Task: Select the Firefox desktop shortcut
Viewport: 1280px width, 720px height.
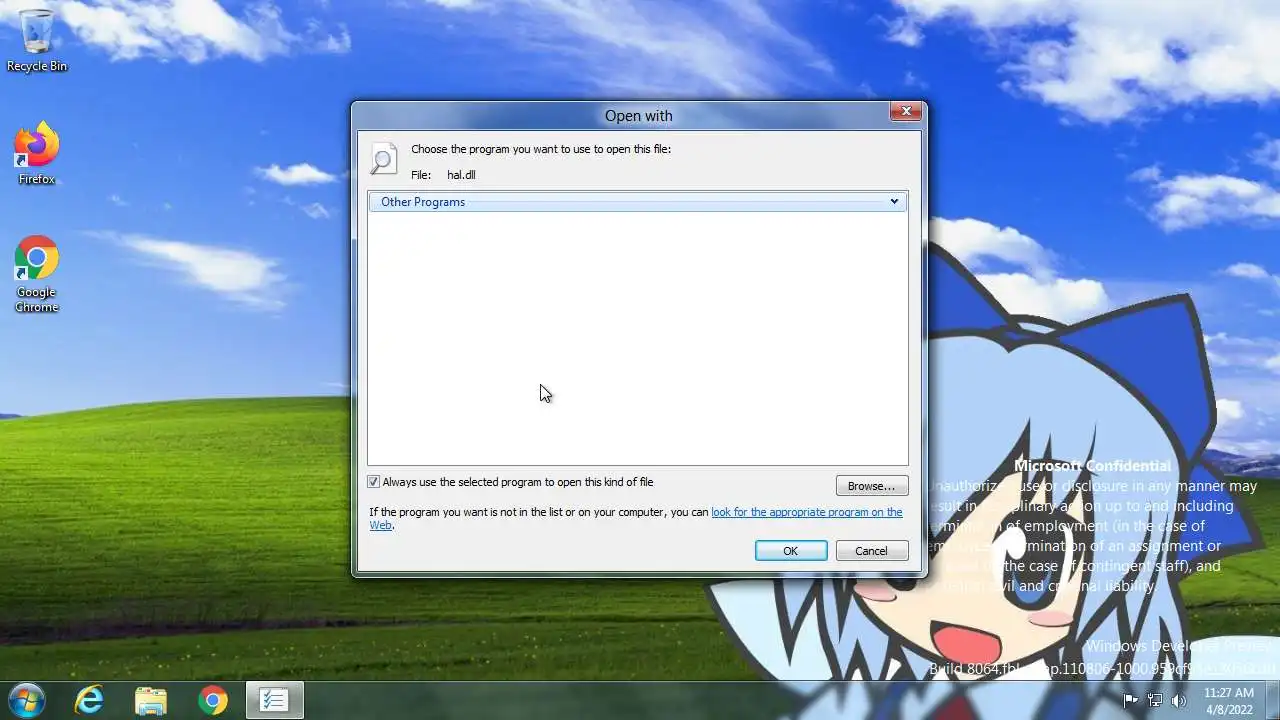Action: pos(37,153)
